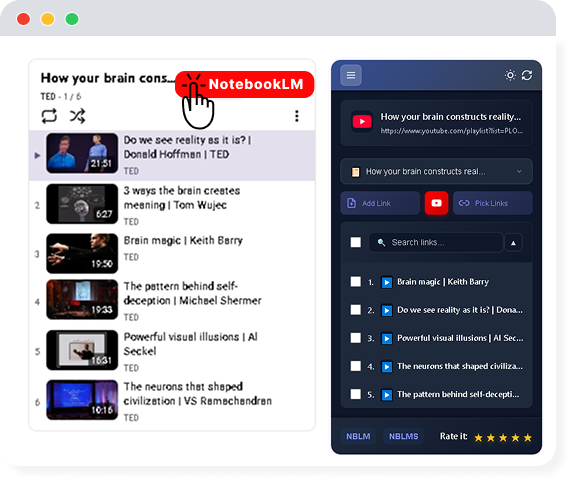Open Powerful visual illusions | Al Seckel playlist title

click(x=190, y=344)
